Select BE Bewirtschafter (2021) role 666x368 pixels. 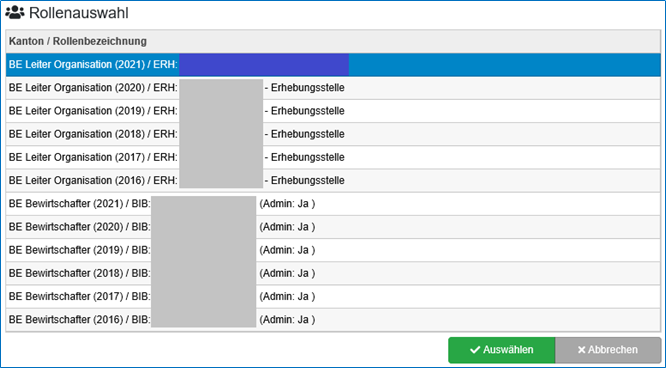coord(333,204)
